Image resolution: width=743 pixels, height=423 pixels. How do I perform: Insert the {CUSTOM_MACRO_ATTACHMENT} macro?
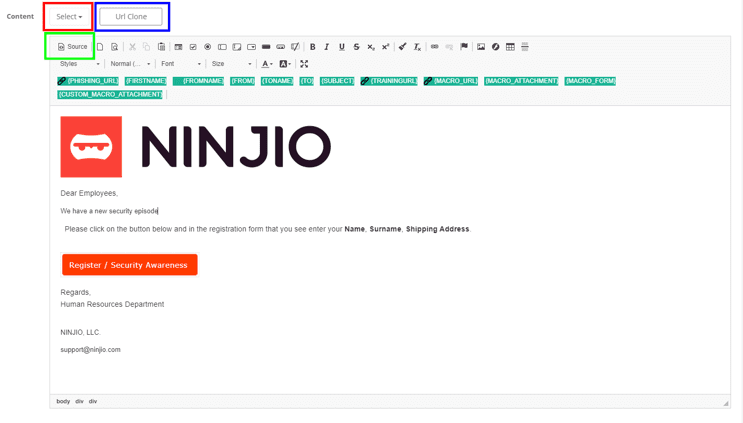tap(110, 94)
